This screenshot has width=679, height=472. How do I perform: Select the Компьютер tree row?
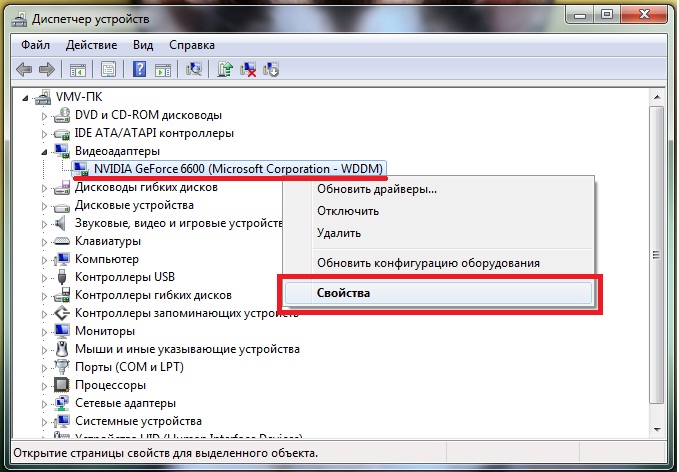click(107, 259)
